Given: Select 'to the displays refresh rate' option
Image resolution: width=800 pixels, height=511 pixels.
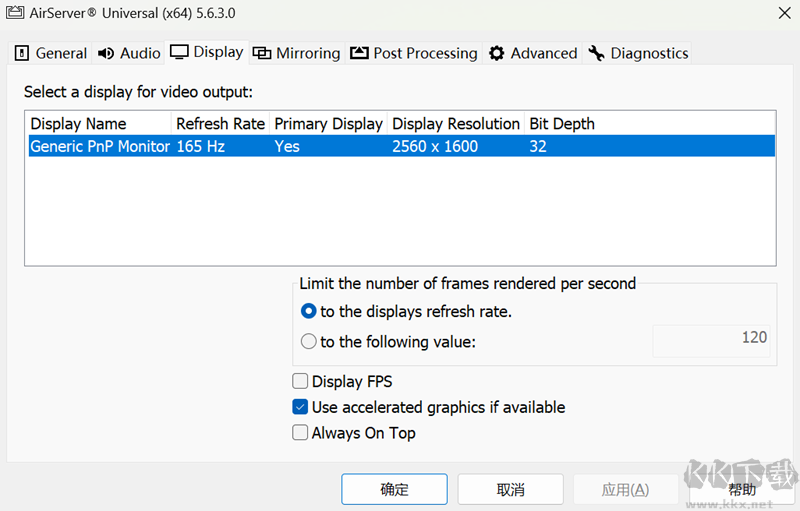Looking at the screenshot, I should [309, 312].
